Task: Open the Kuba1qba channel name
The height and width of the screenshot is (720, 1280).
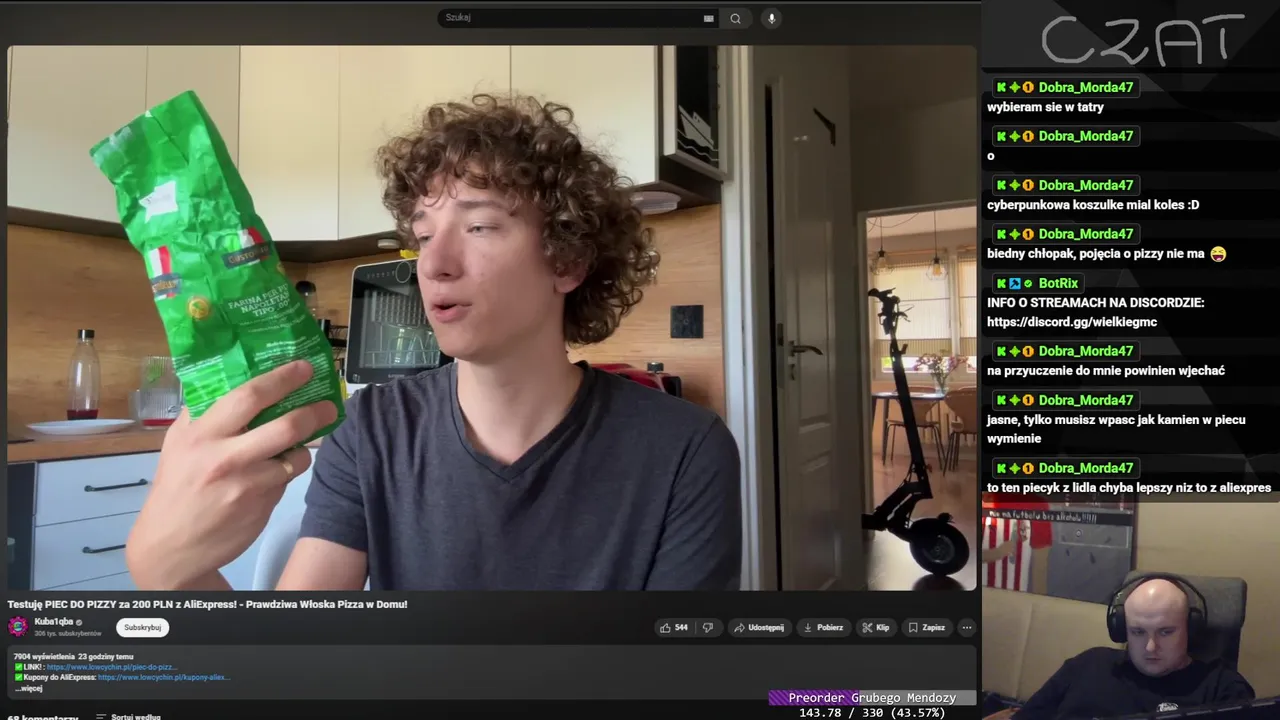Action: click(54, 621)
